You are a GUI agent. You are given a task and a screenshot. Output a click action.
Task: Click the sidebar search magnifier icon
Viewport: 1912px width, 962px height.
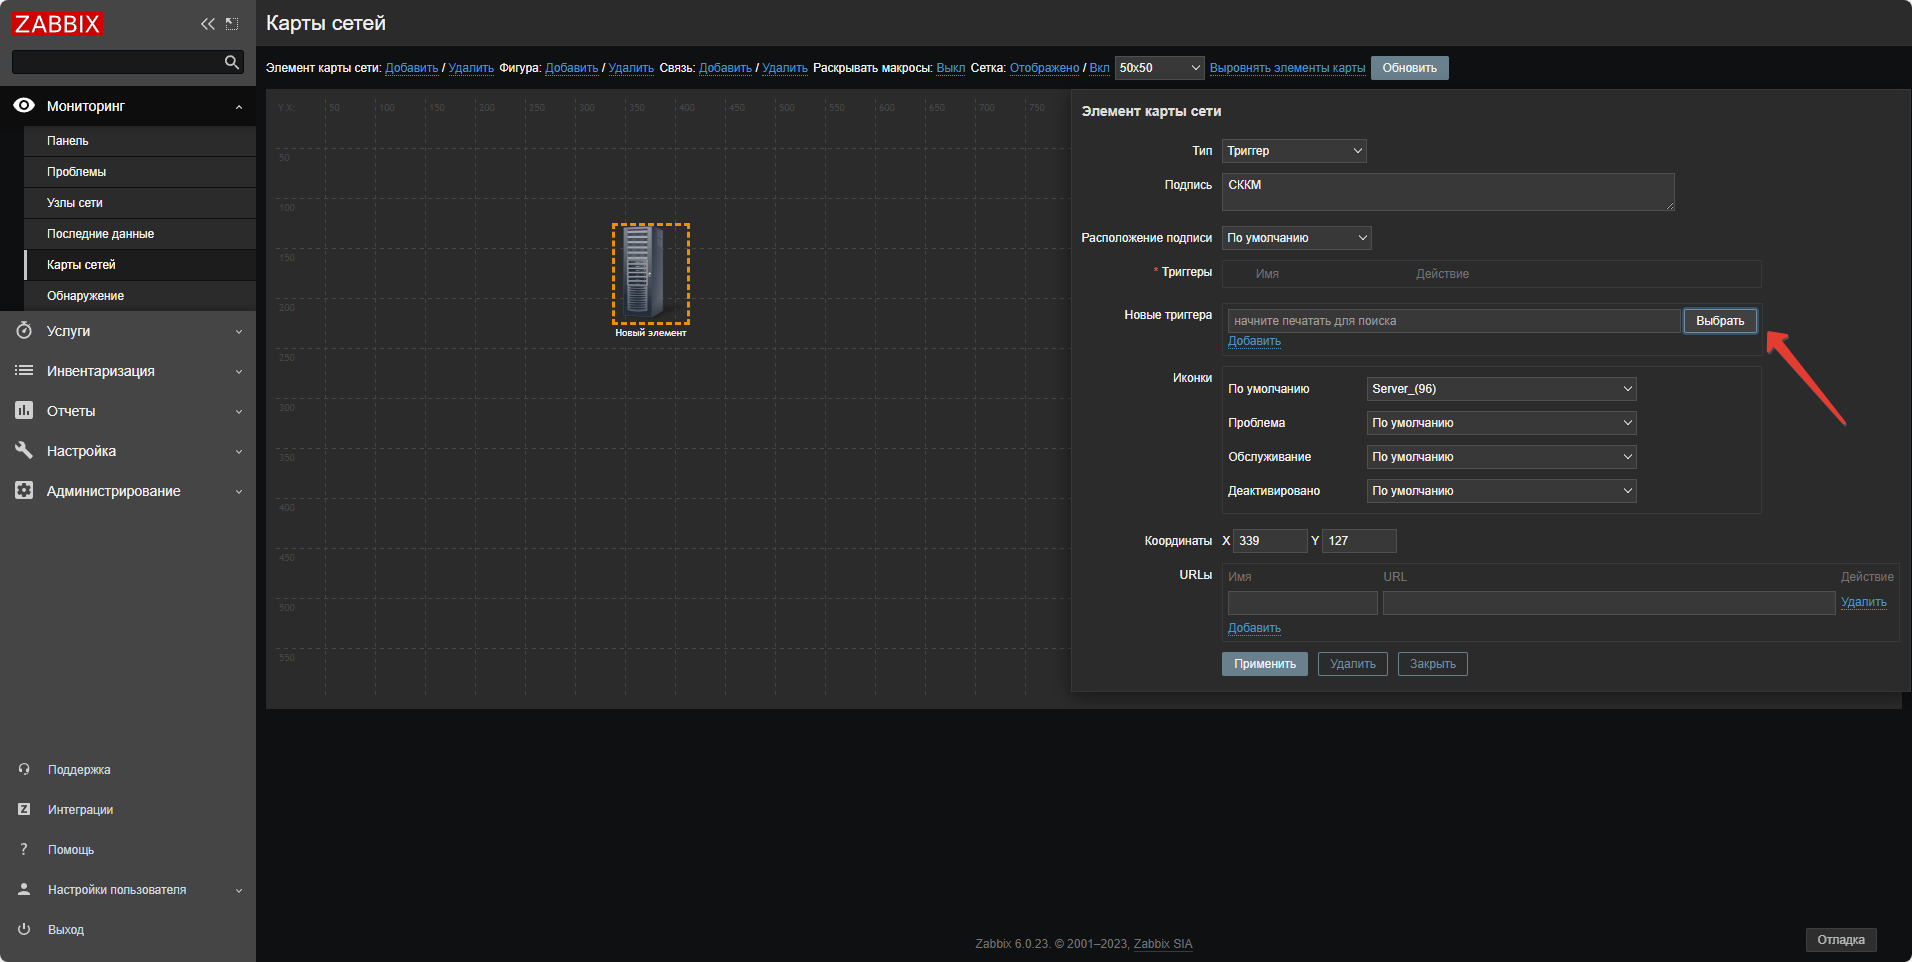point(232,62)
